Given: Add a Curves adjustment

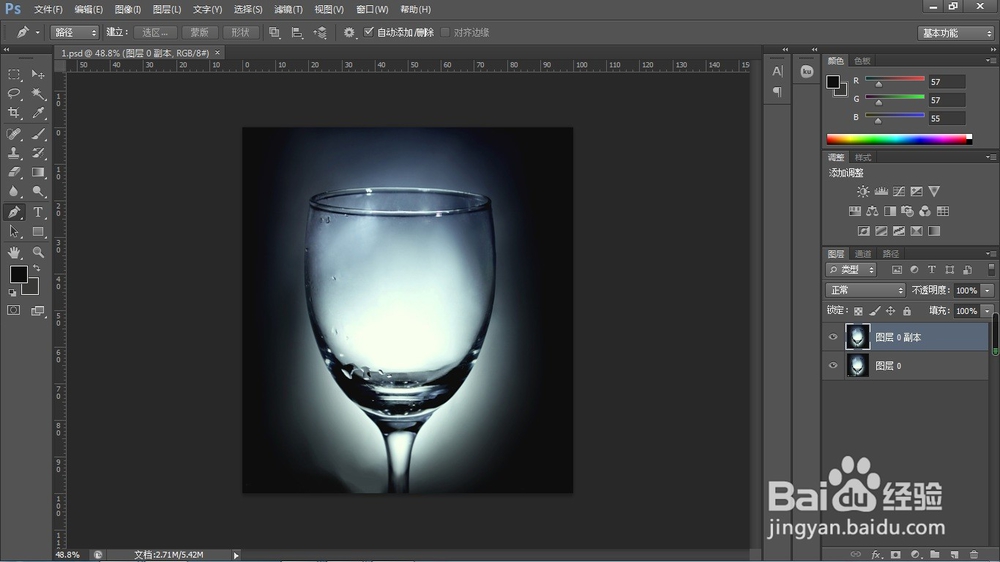Looking at the screenshot, I should click(x=899, y=191).
